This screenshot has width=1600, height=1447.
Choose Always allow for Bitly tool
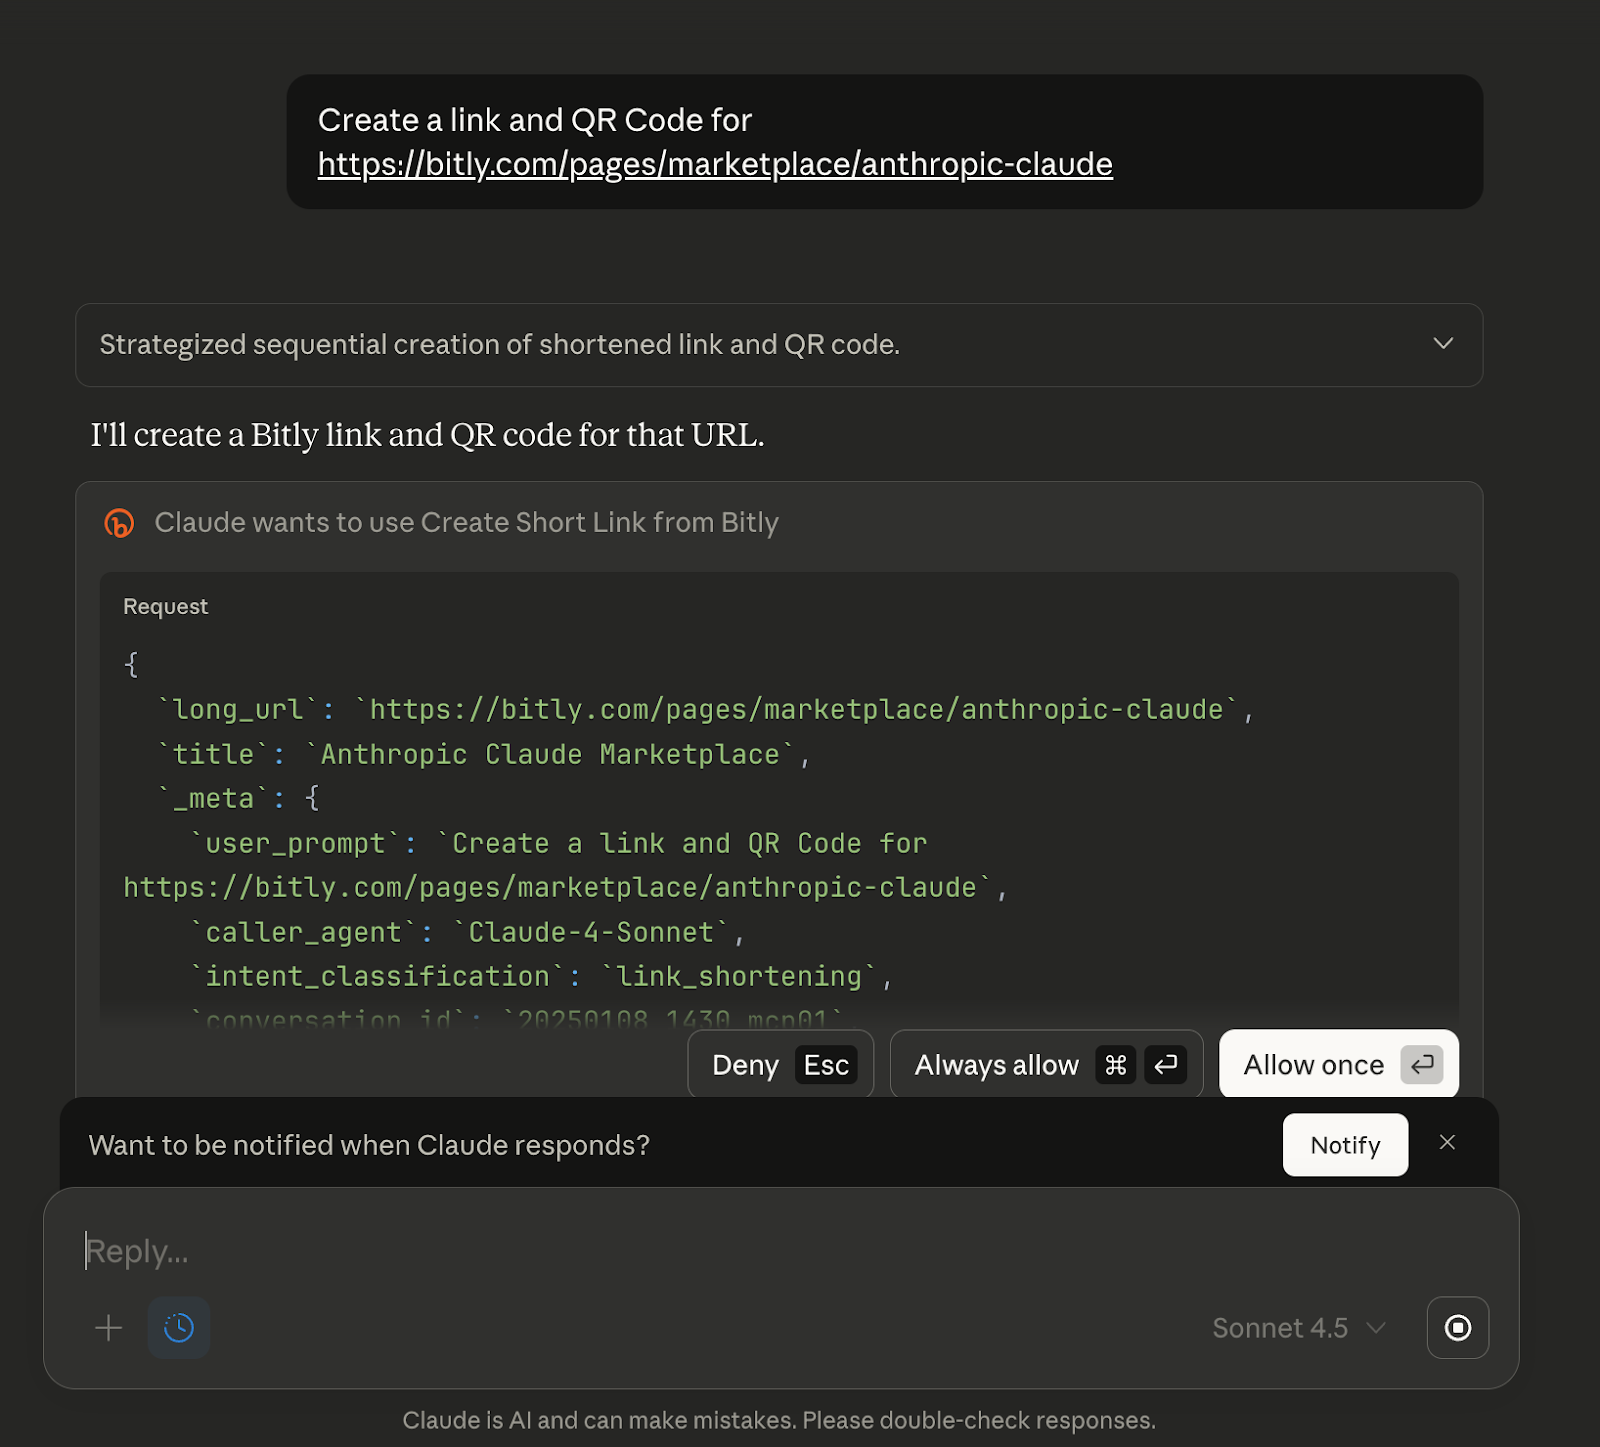(x=1046, y=1065)
